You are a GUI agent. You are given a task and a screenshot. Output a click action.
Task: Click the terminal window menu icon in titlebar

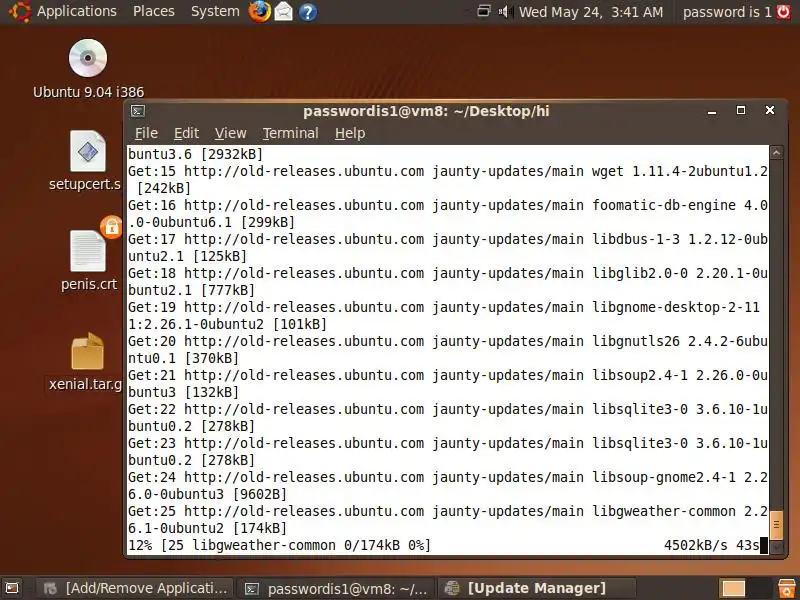138,111
